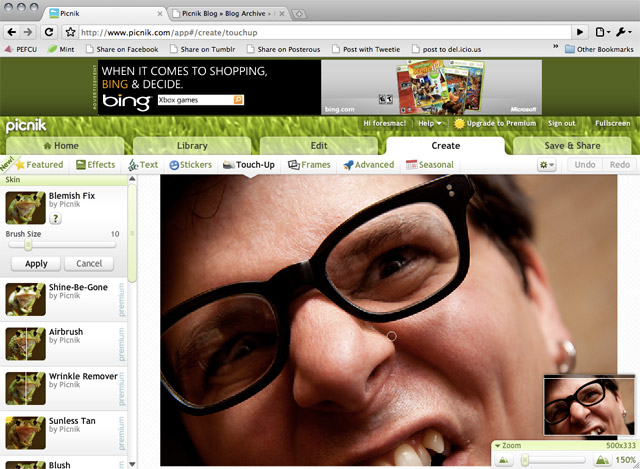Select the Create tab
640x469 pixels.
click(x=446, y=146)
